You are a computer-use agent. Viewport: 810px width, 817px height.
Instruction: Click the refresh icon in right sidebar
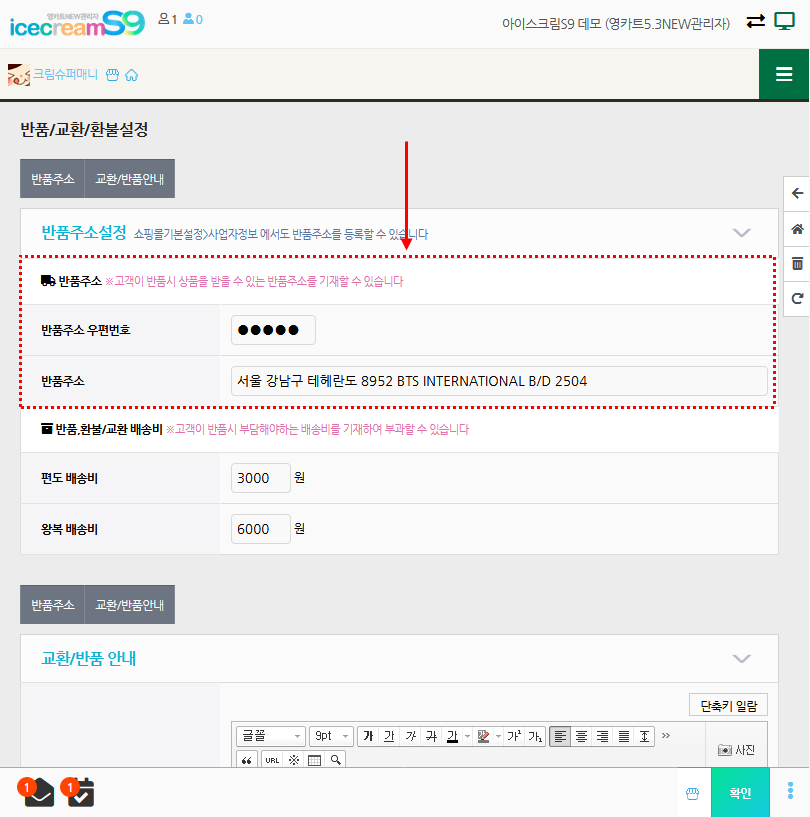(797, 299)
